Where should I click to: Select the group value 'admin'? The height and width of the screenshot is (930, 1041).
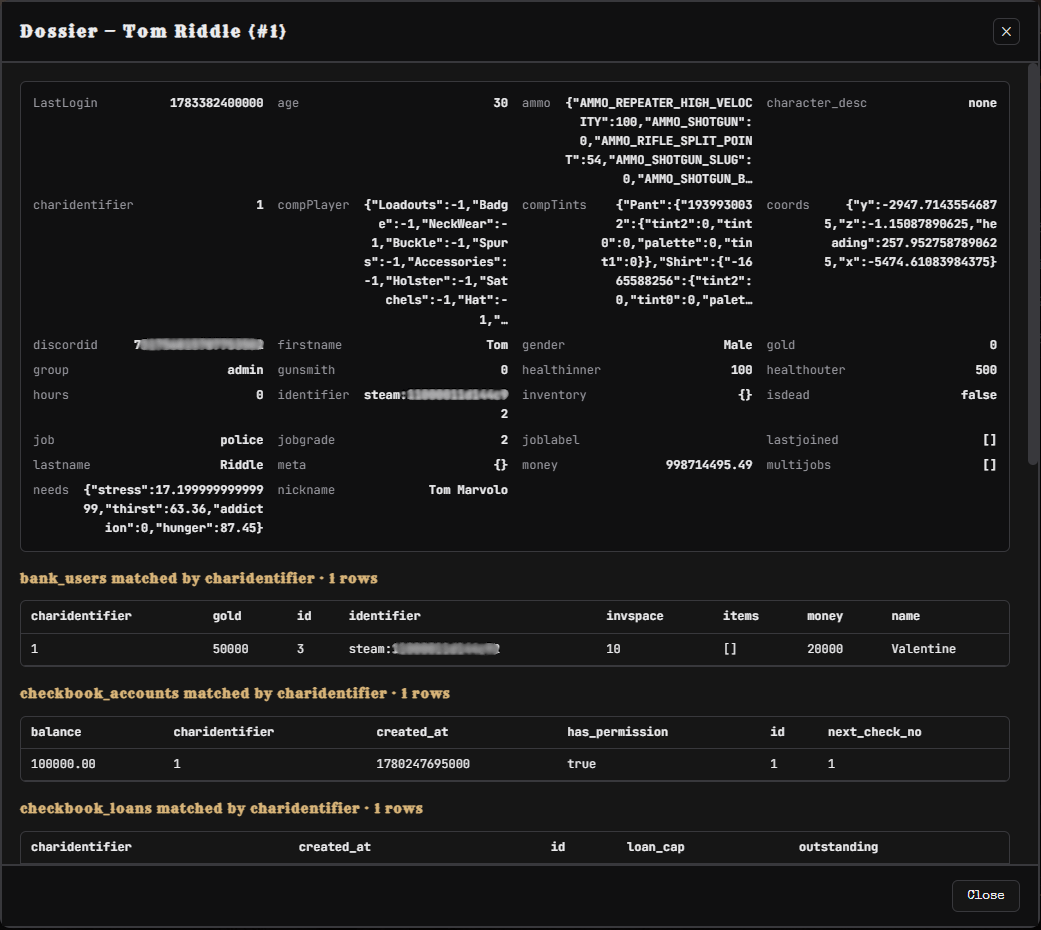(245, 370)
